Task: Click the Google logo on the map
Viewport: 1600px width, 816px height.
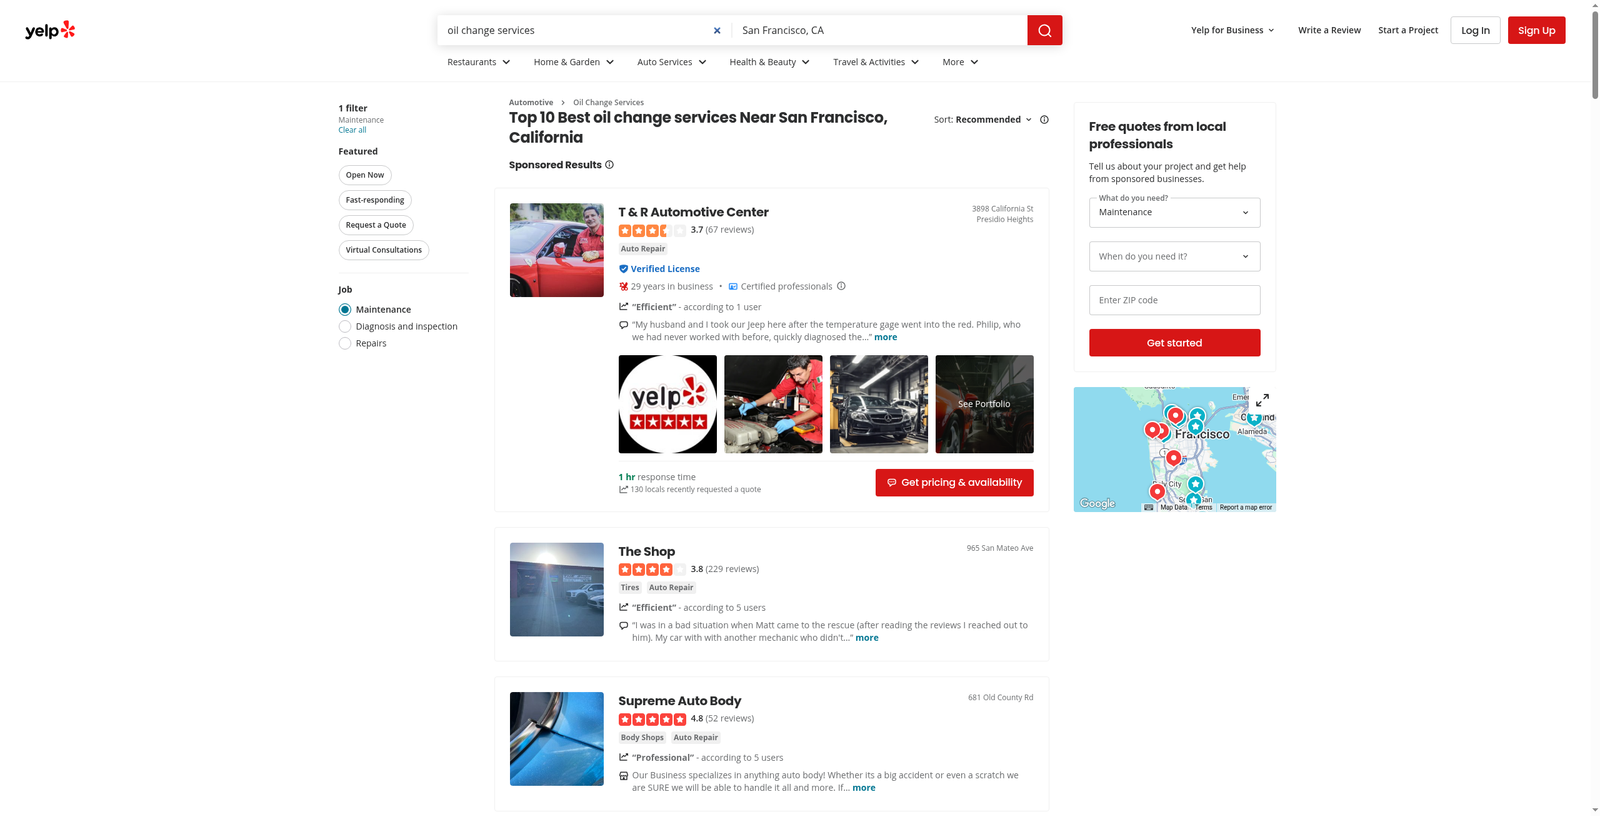Action: pos(1097,503)
